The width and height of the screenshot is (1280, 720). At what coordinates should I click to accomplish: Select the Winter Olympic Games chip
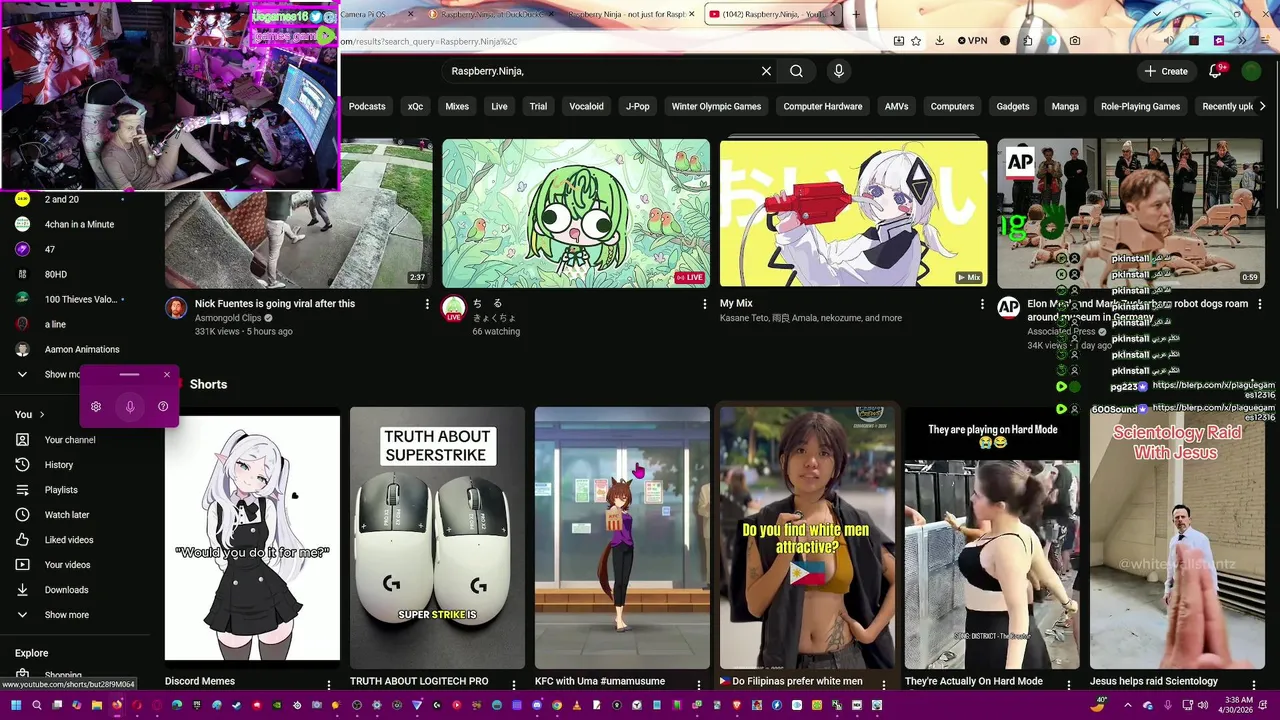click(716, 106)
